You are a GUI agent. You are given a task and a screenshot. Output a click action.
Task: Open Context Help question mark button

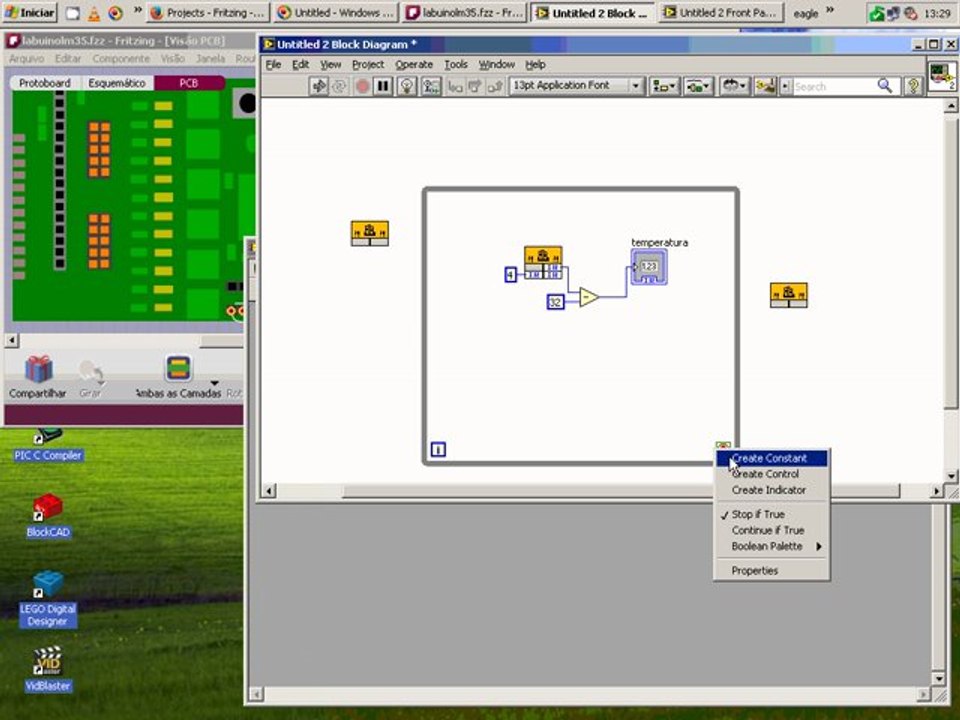coord(913,86)
